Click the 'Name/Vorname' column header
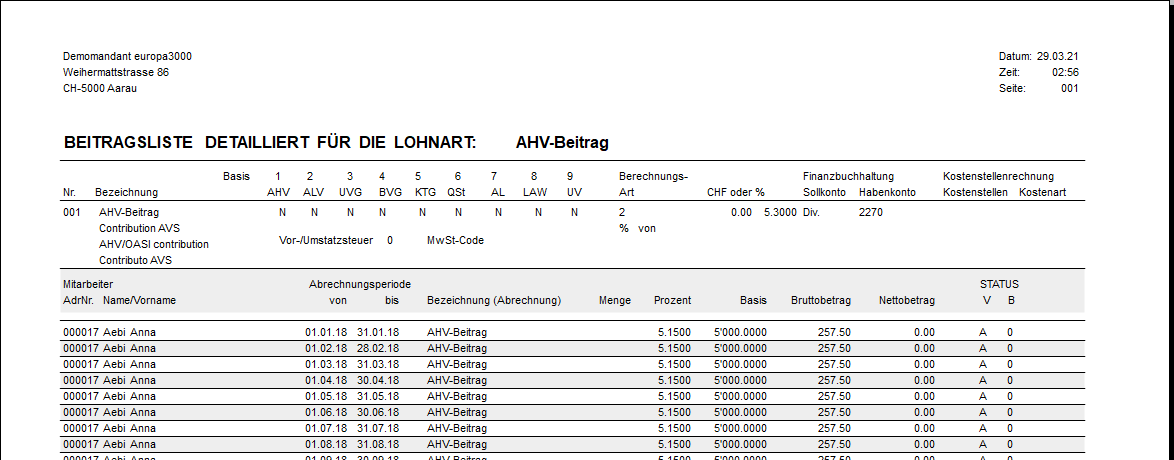The image size is (1174, 460). coord(139,300)
